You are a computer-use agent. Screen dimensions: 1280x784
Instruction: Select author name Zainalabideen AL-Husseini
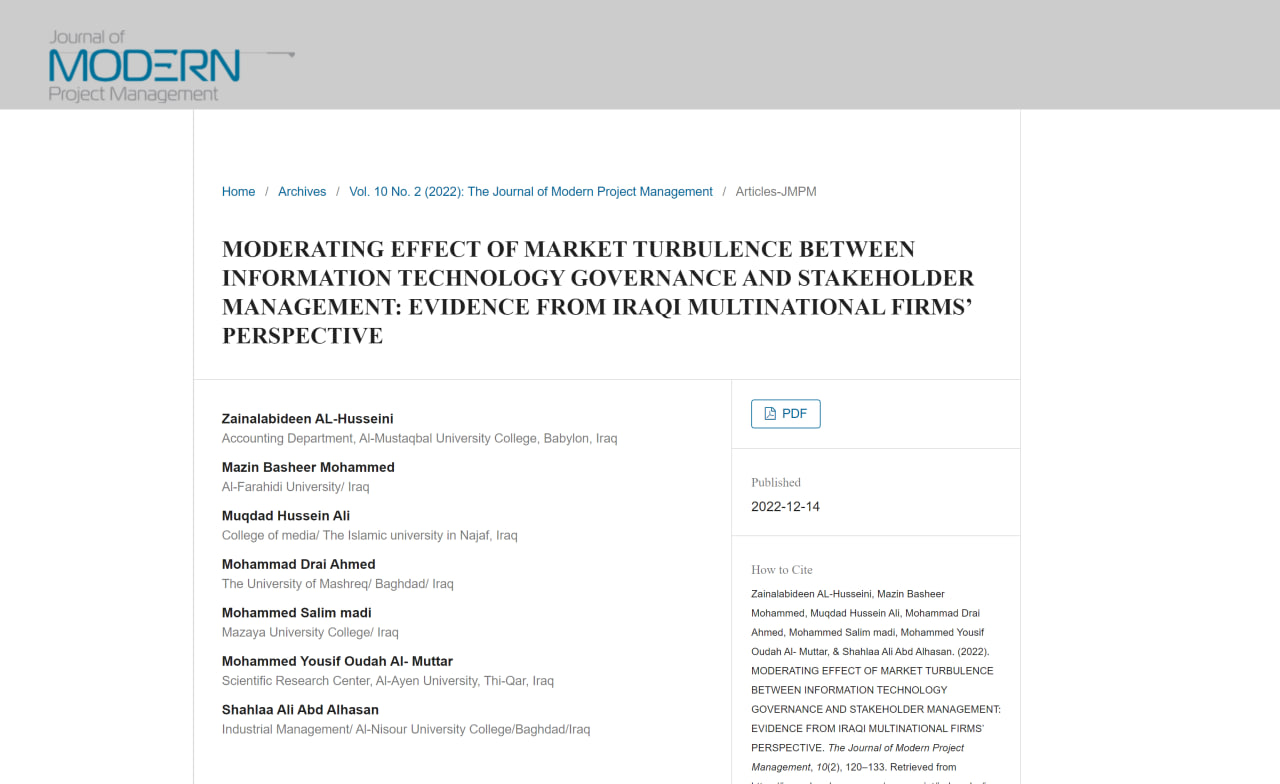[307, 419]
